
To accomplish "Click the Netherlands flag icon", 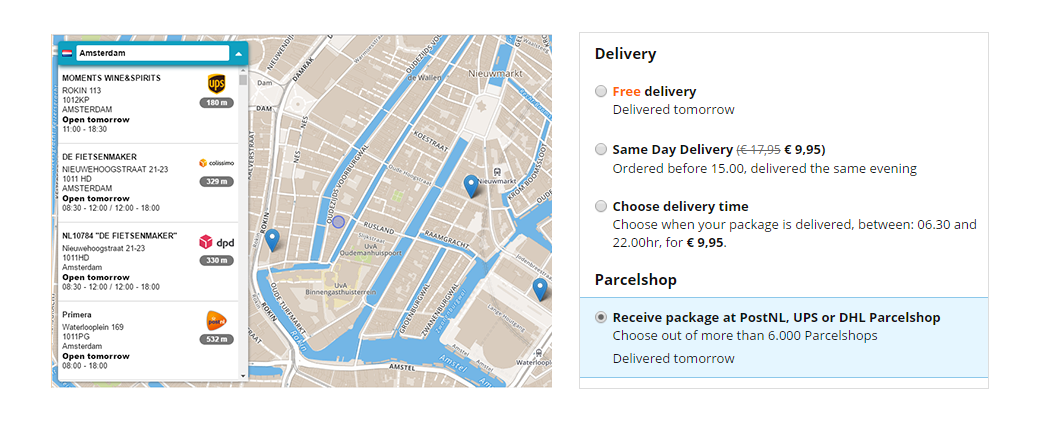I will (67, 53).
